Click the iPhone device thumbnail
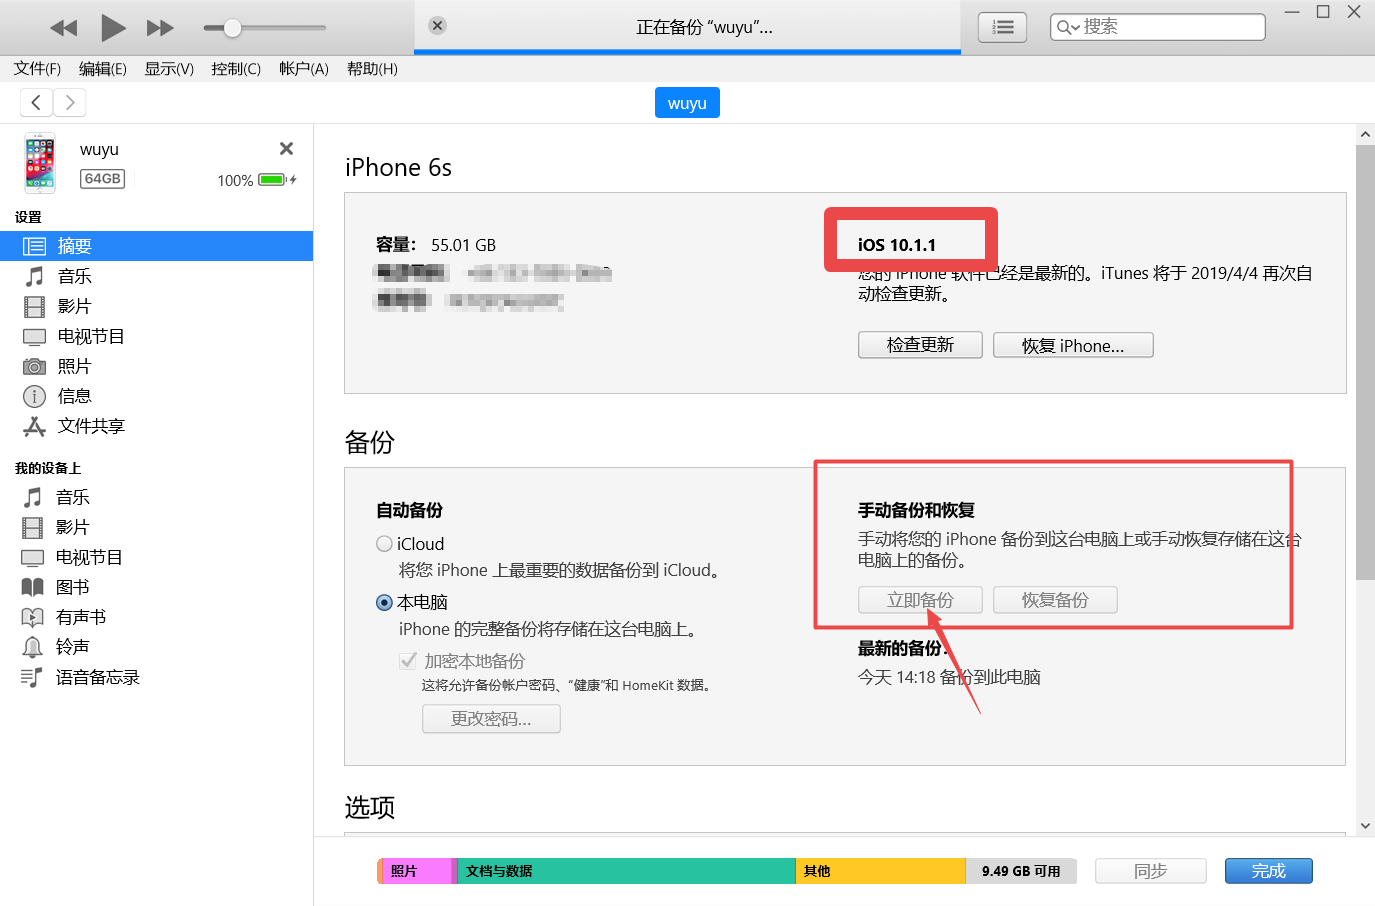Viewport: 1375px width, 906px height. point(40,163)
